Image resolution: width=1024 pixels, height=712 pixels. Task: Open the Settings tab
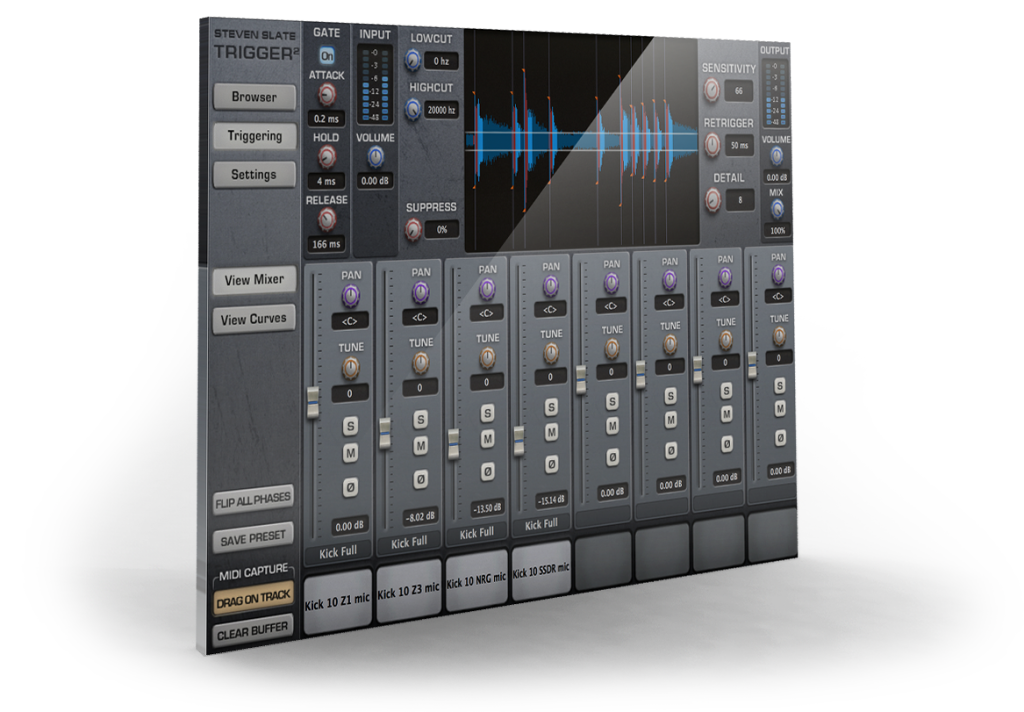(253, 175)
